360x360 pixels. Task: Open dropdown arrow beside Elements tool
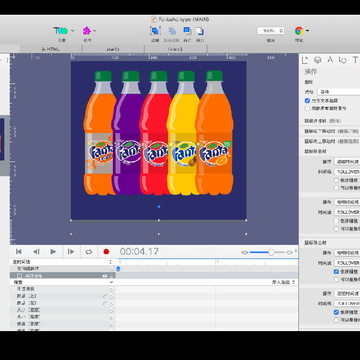[x=72, y=31]
